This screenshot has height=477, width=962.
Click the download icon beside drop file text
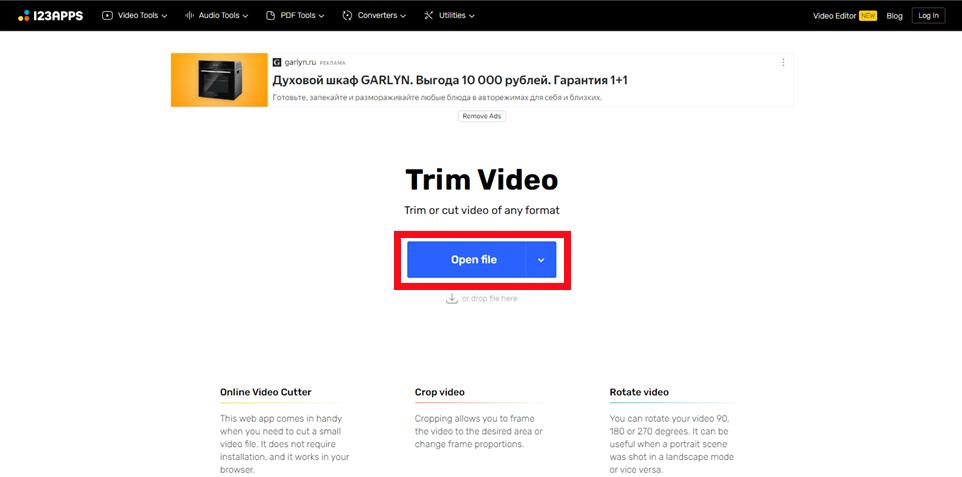pyautogui.click(x=452, y=298)
